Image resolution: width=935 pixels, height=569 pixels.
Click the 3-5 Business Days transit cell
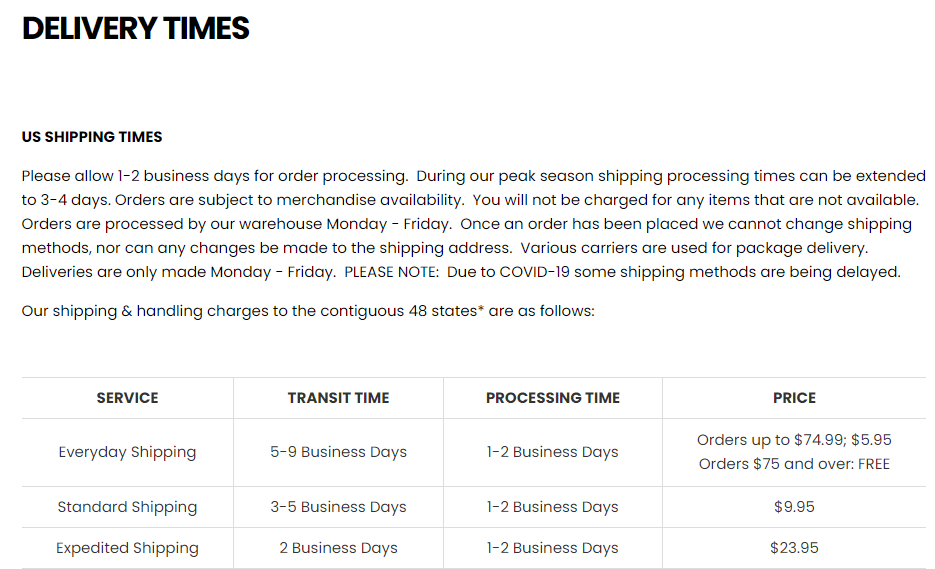point(338,507)
